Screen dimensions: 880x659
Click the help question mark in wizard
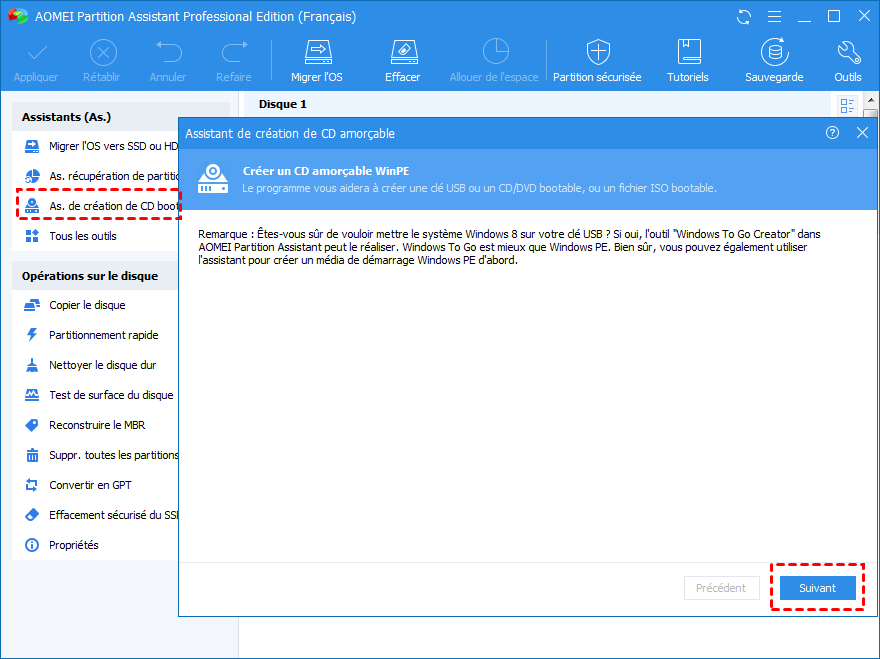tap(832, 132)
